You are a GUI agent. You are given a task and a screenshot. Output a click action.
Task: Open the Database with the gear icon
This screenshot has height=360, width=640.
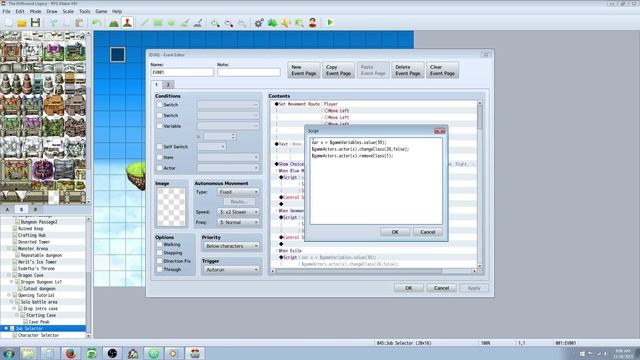pos(259,23)
